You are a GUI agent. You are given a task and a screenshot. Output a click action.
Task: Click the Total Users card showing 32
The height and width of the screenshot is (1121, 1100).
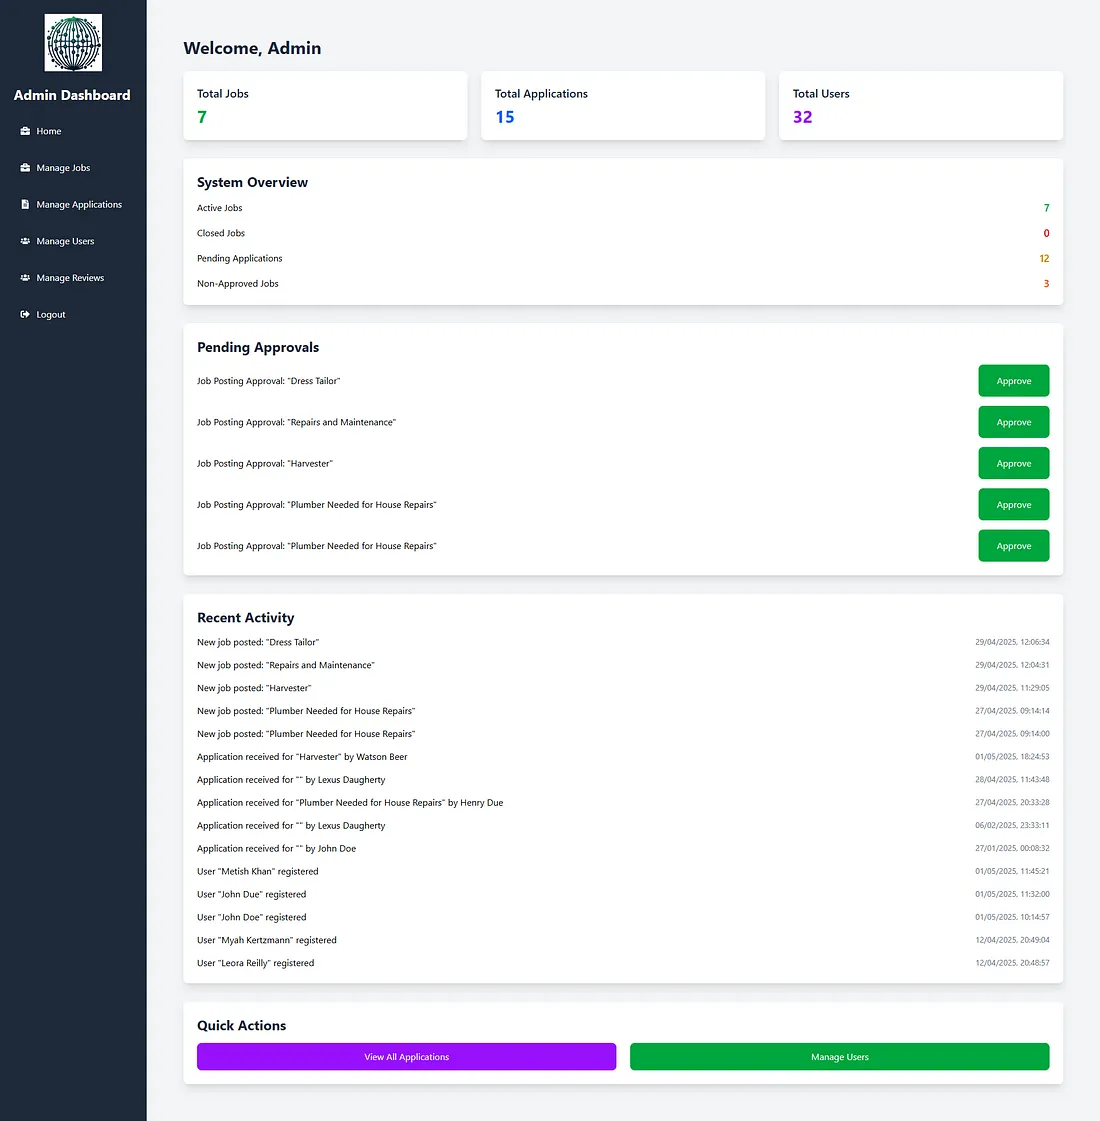coord(920,105)
